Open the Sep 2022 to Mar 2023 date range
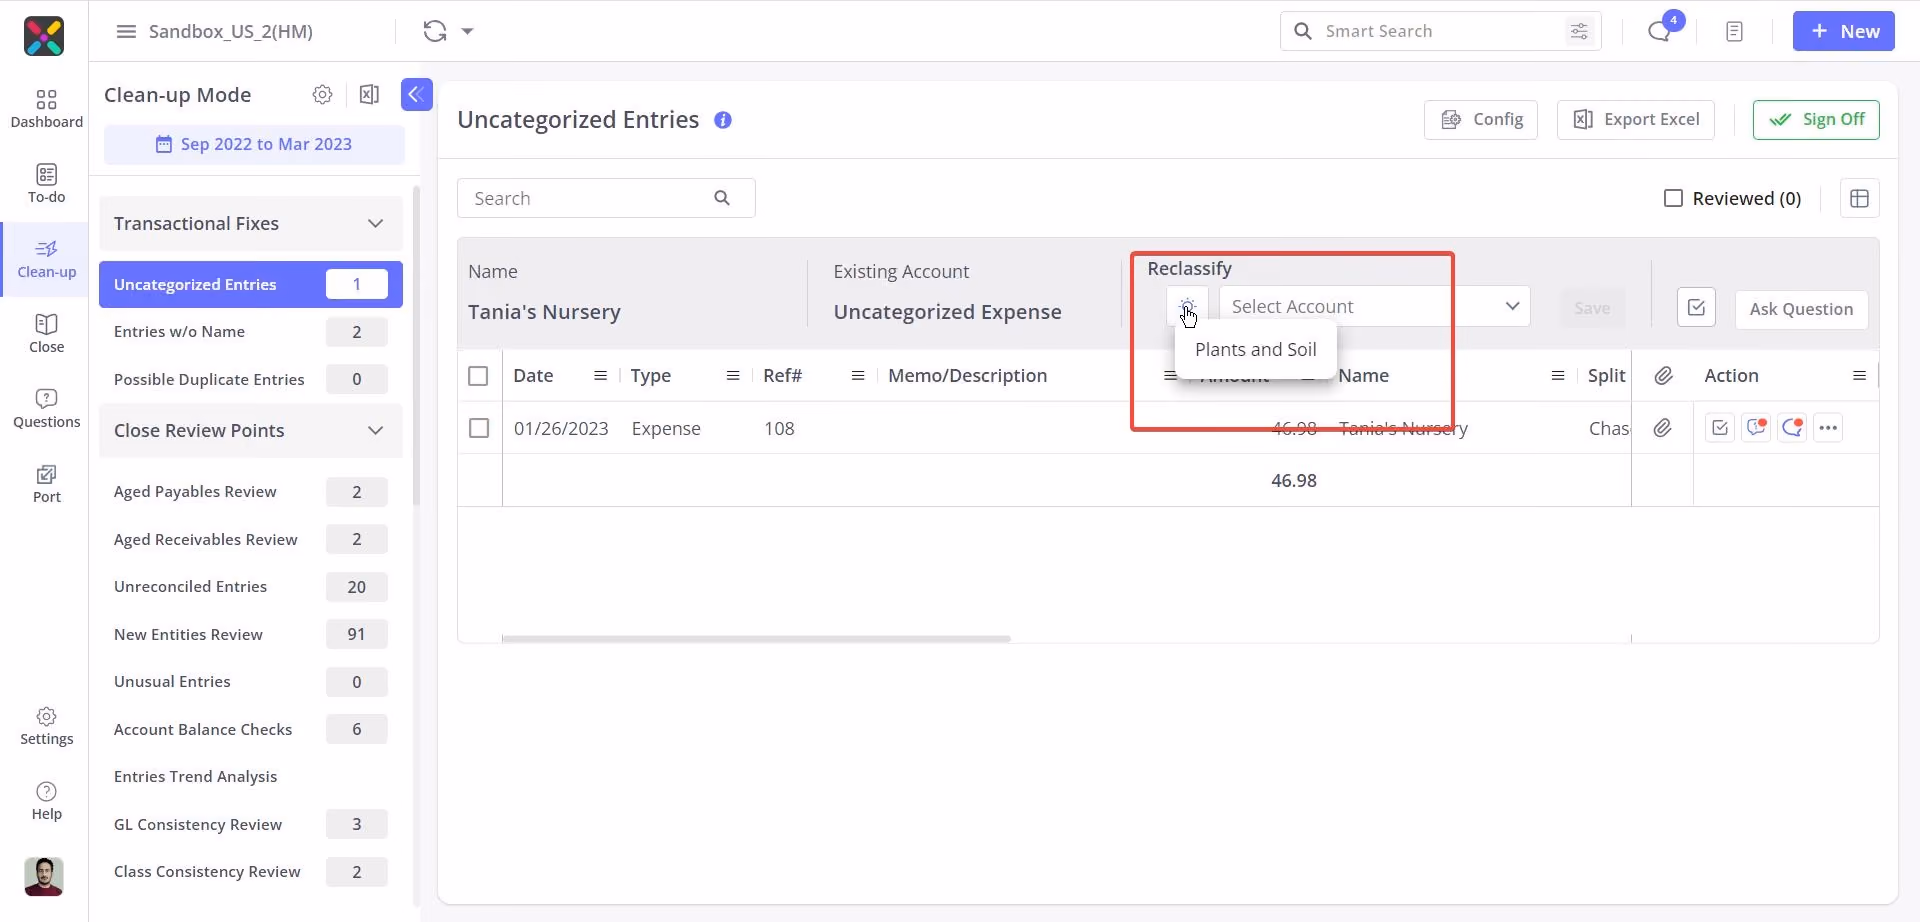Viewport: 1920px width, 922px height. tap(254, 144)
